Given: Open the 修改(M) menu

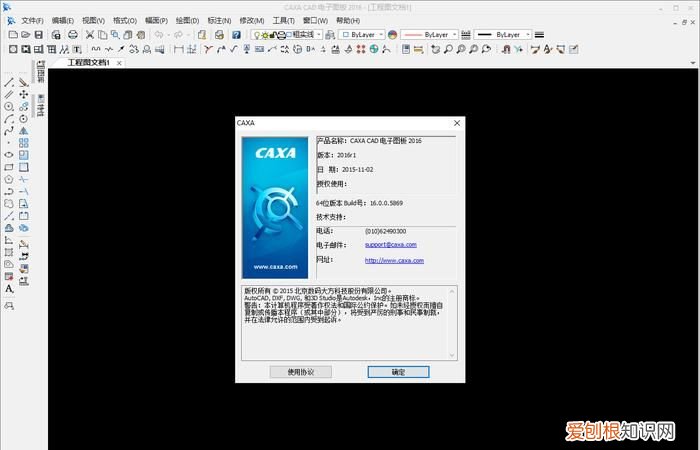Looking at the screenshot, I should [252, 21].
